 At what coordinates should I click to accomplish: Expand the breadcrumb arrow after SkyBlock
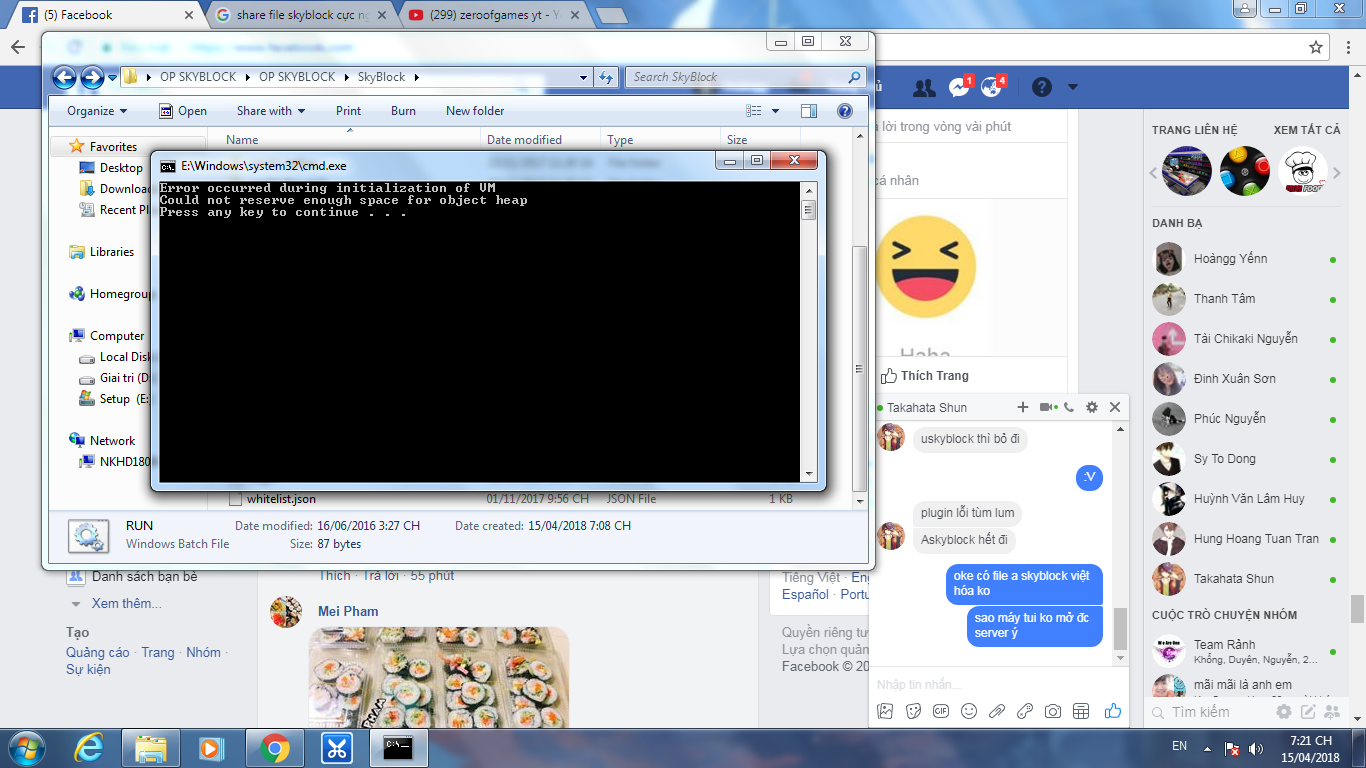click(x=416, y=77)
